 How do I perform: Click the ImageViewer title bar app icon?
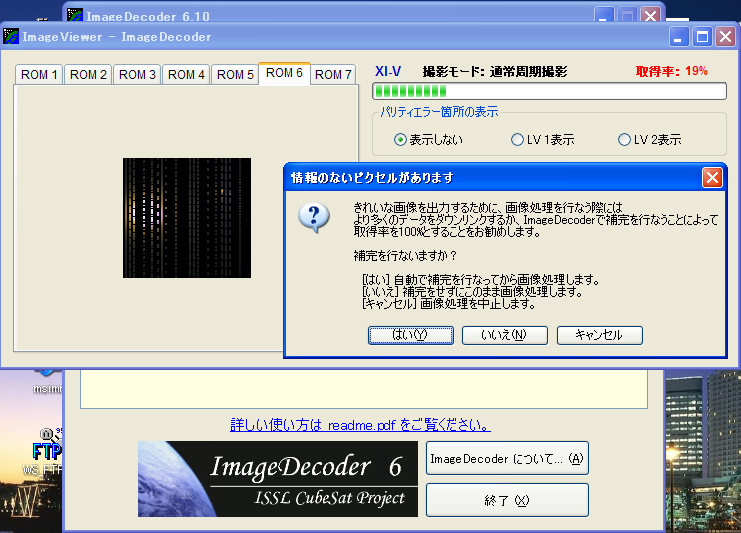(x=11, y=36)
